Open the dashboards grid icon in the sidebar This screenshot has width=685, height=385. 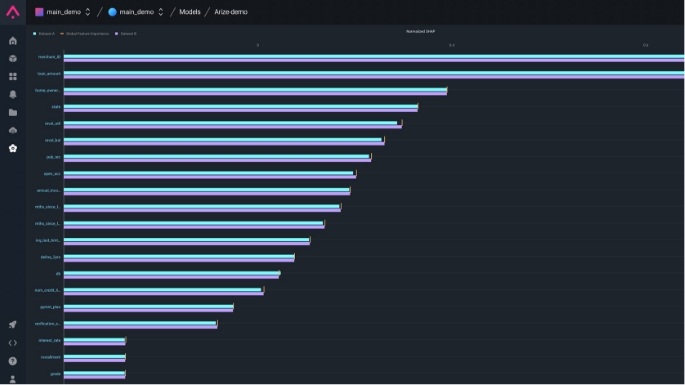[x=13, y=76]
